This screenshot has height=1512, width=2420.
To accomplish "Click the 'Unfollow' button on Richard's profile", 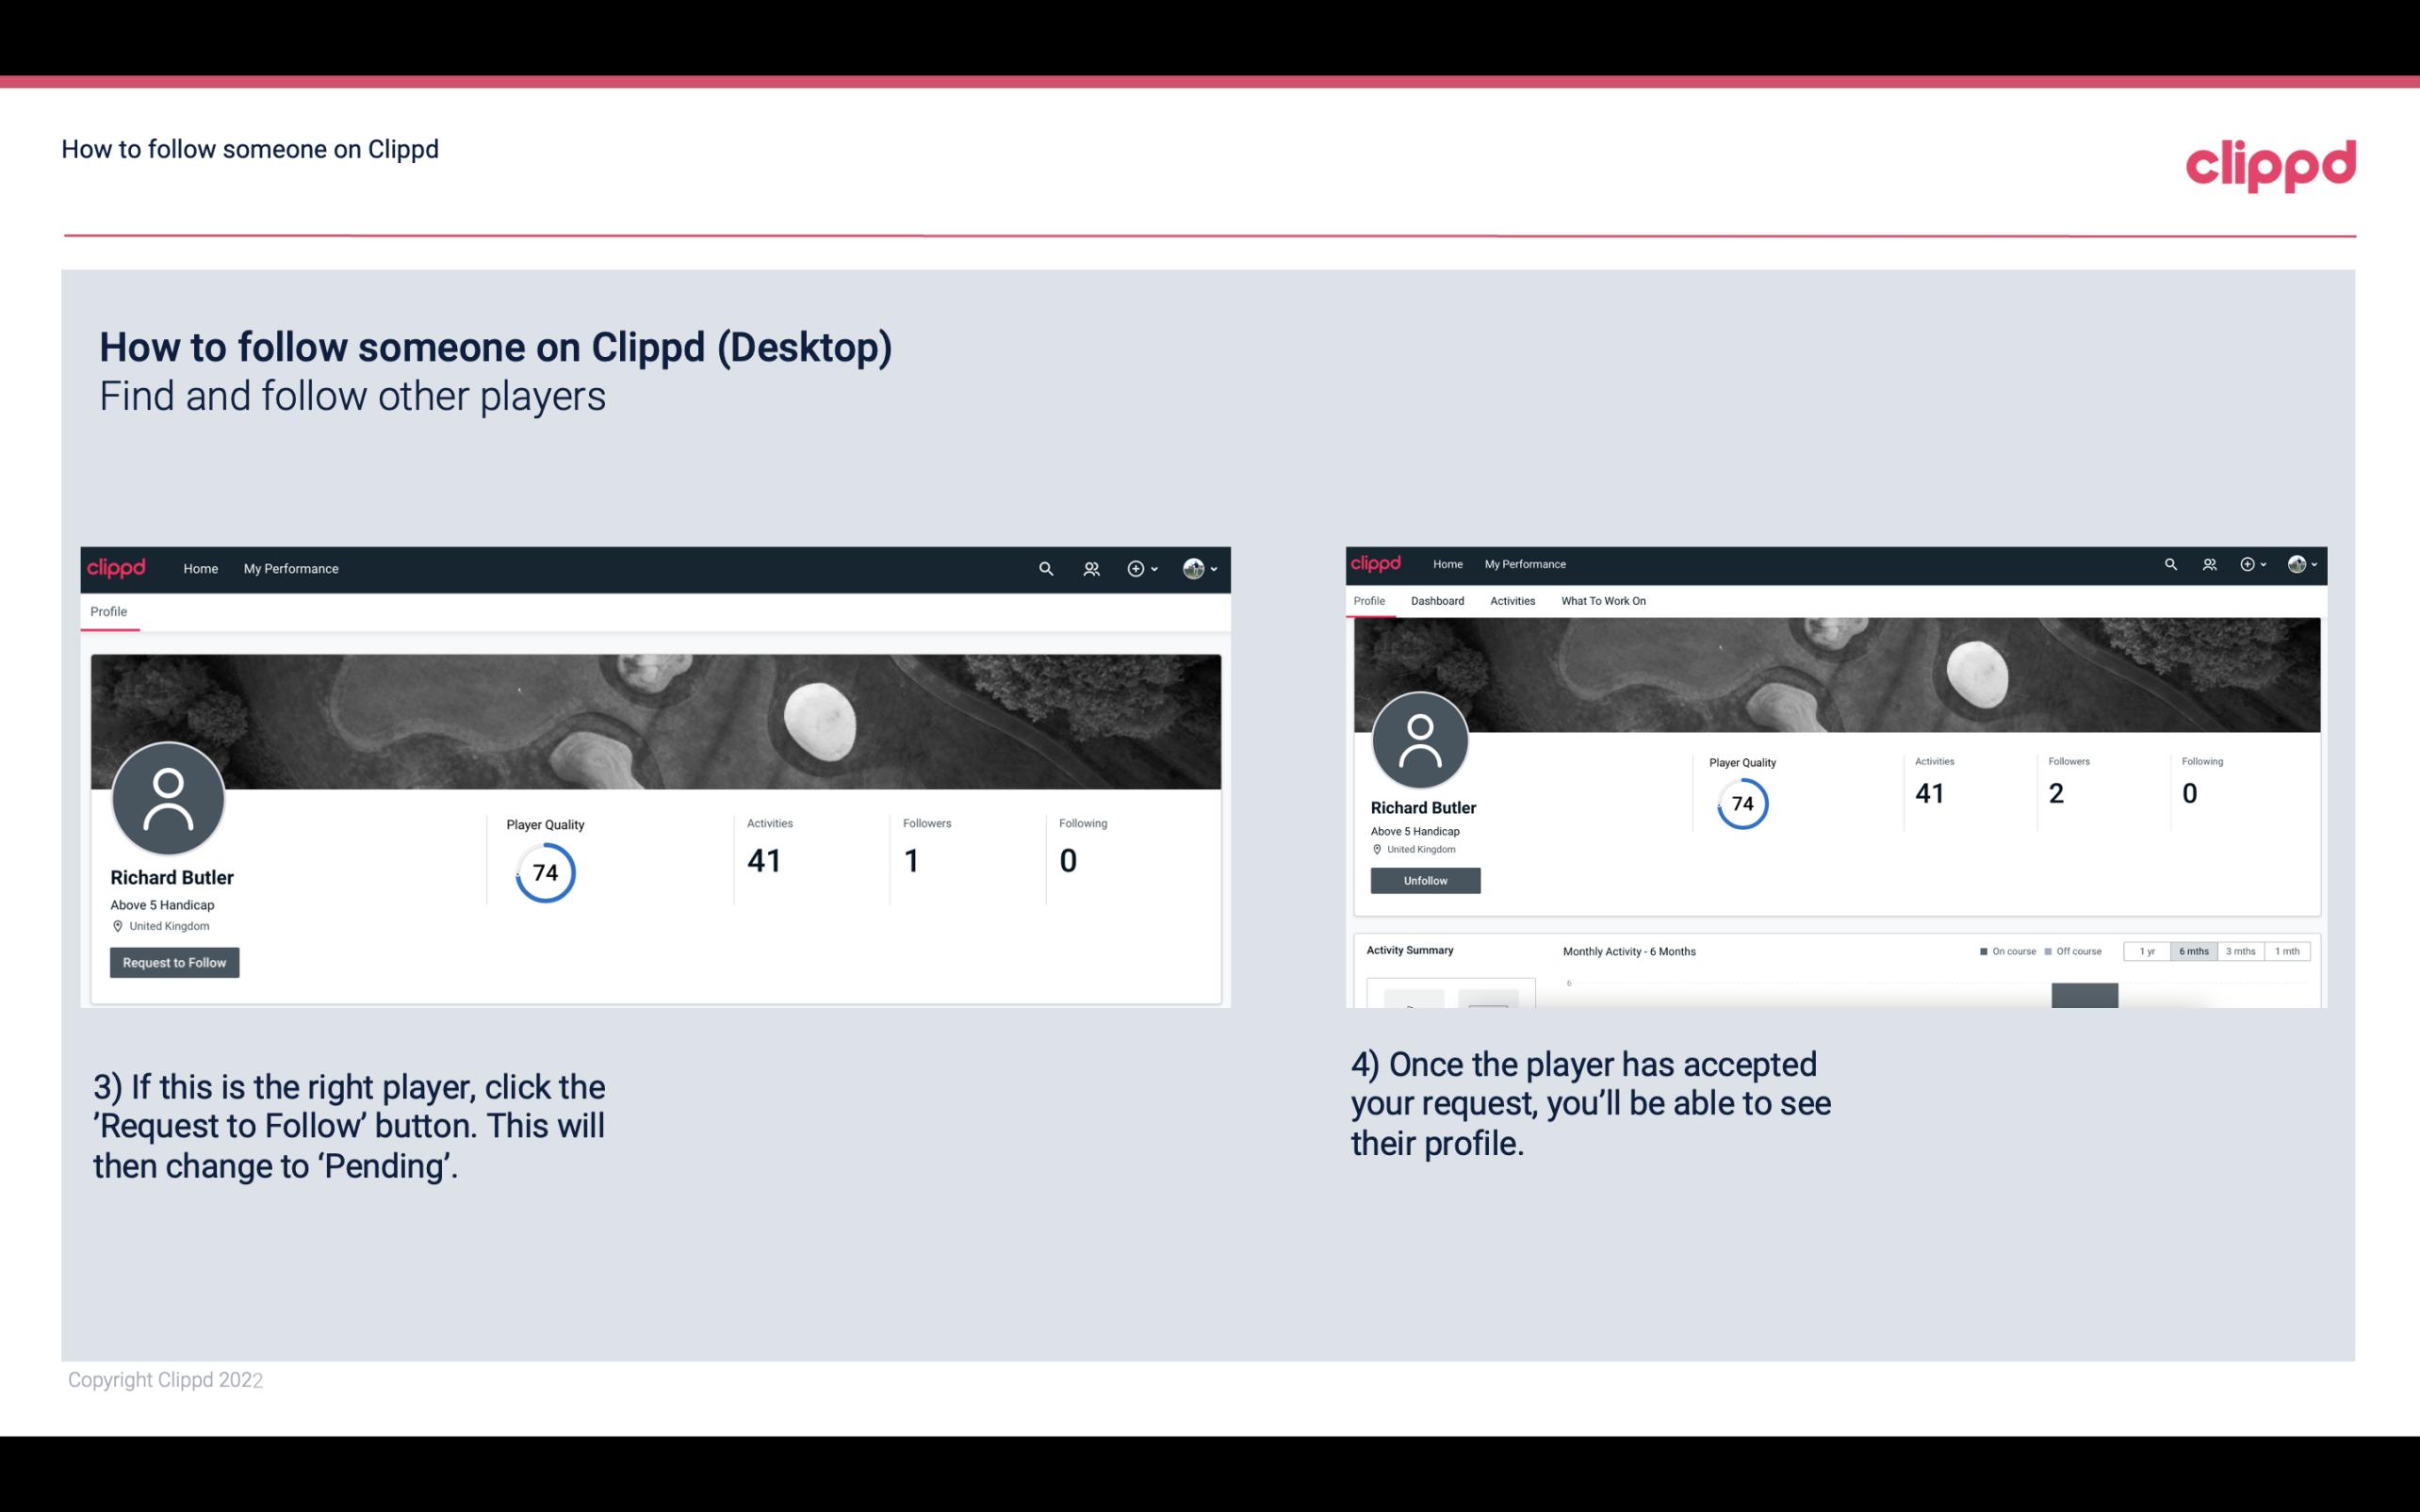I will (x=1423, y=880).
